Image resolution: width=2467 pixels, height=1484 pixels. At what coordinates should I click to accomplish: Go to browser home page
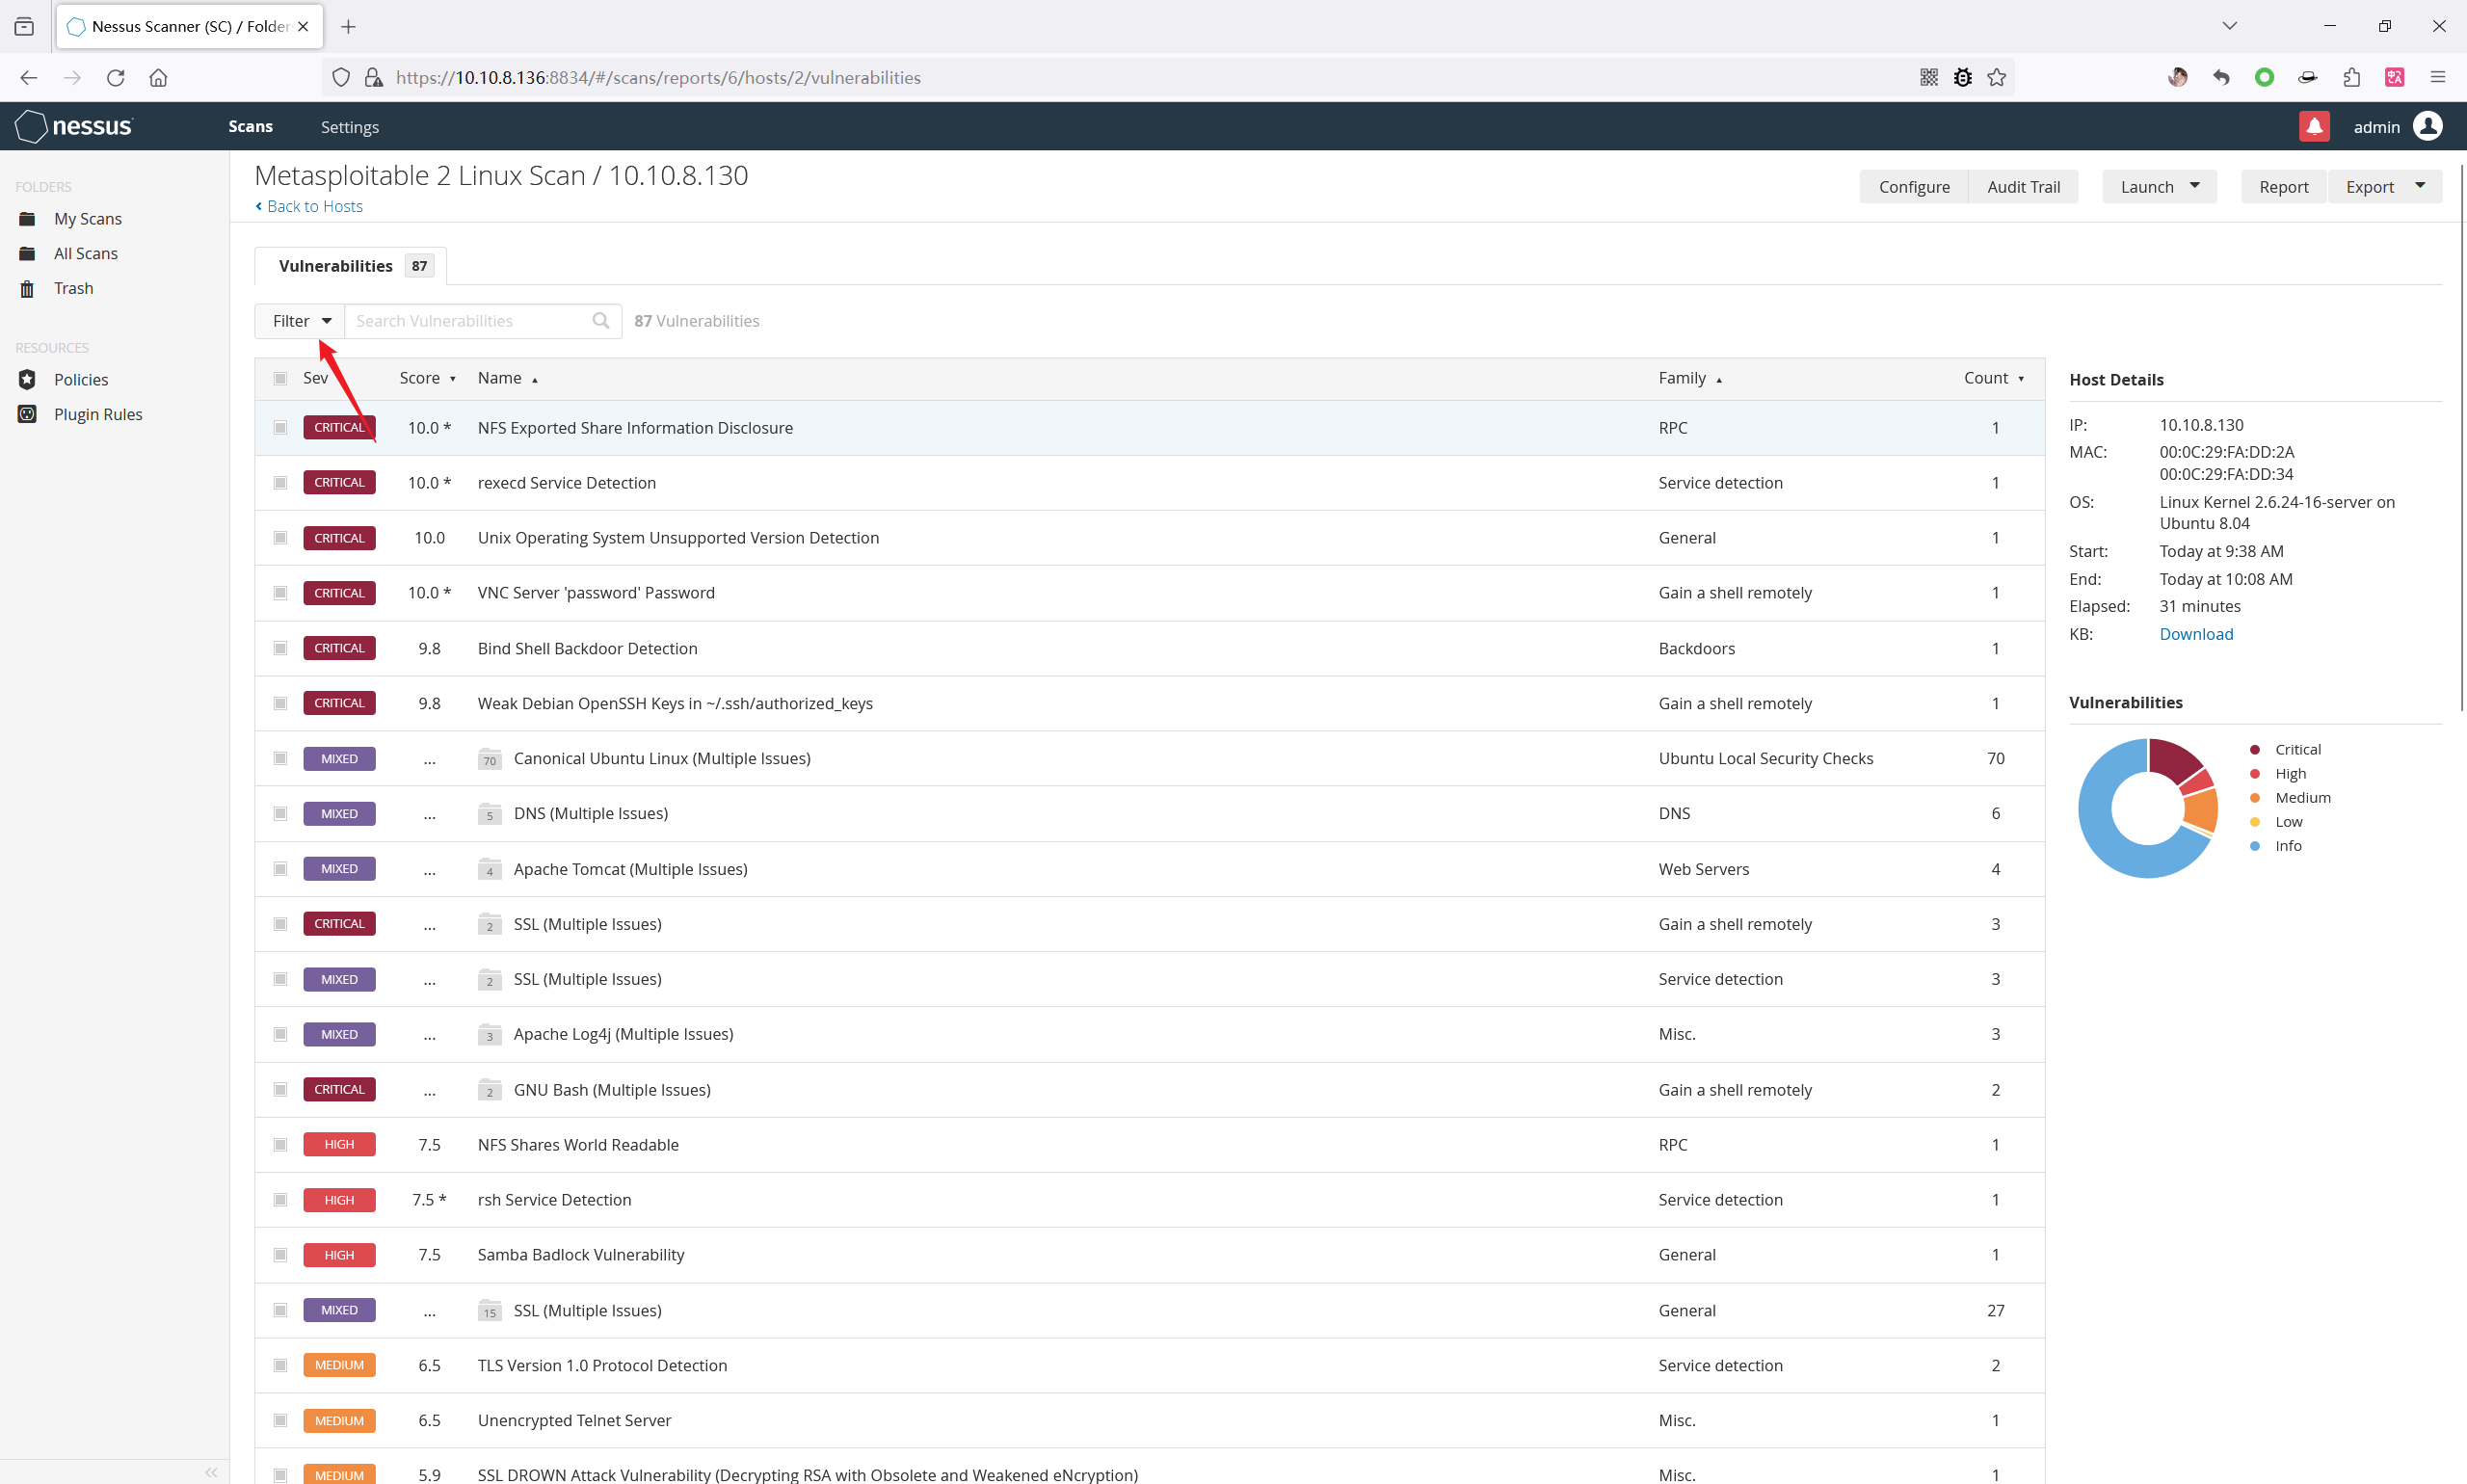point(158,77)
